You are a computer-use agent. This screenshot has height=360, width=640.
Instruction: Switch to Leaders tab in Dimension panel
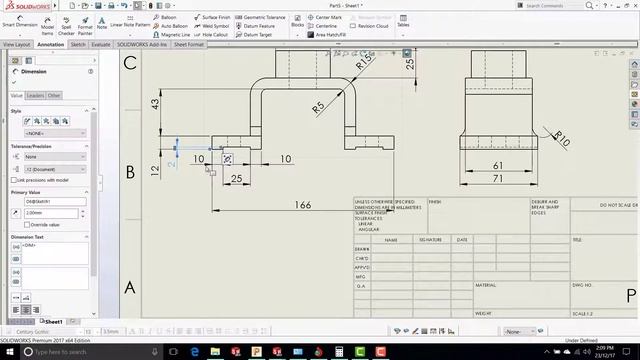coord(35,96)
